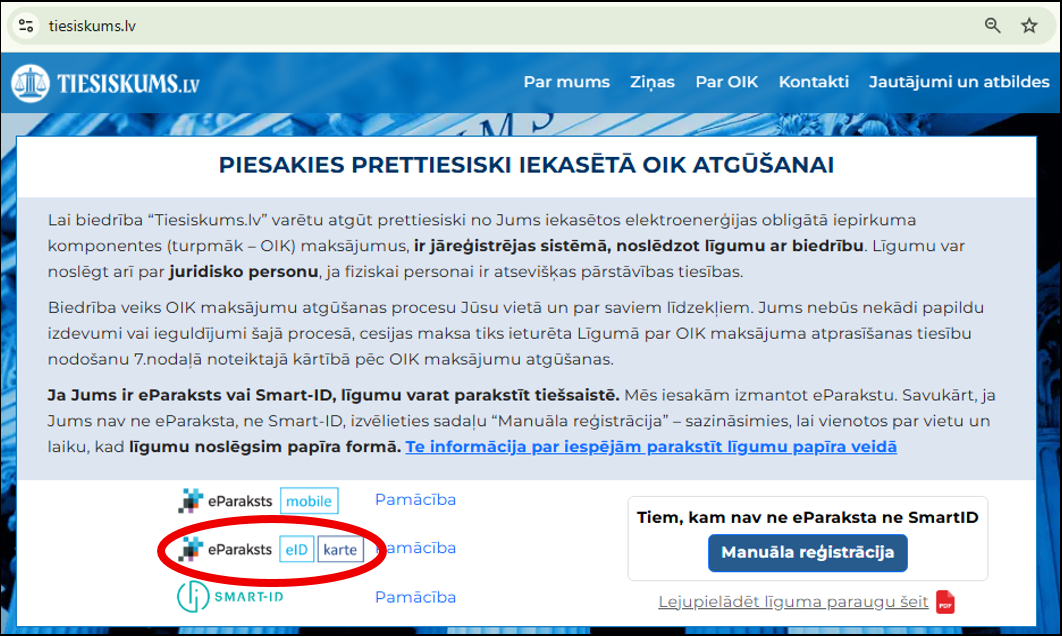Bookmark this page with the star icon
Viewport: 1062px width, 637px height.
(1029, 26)
